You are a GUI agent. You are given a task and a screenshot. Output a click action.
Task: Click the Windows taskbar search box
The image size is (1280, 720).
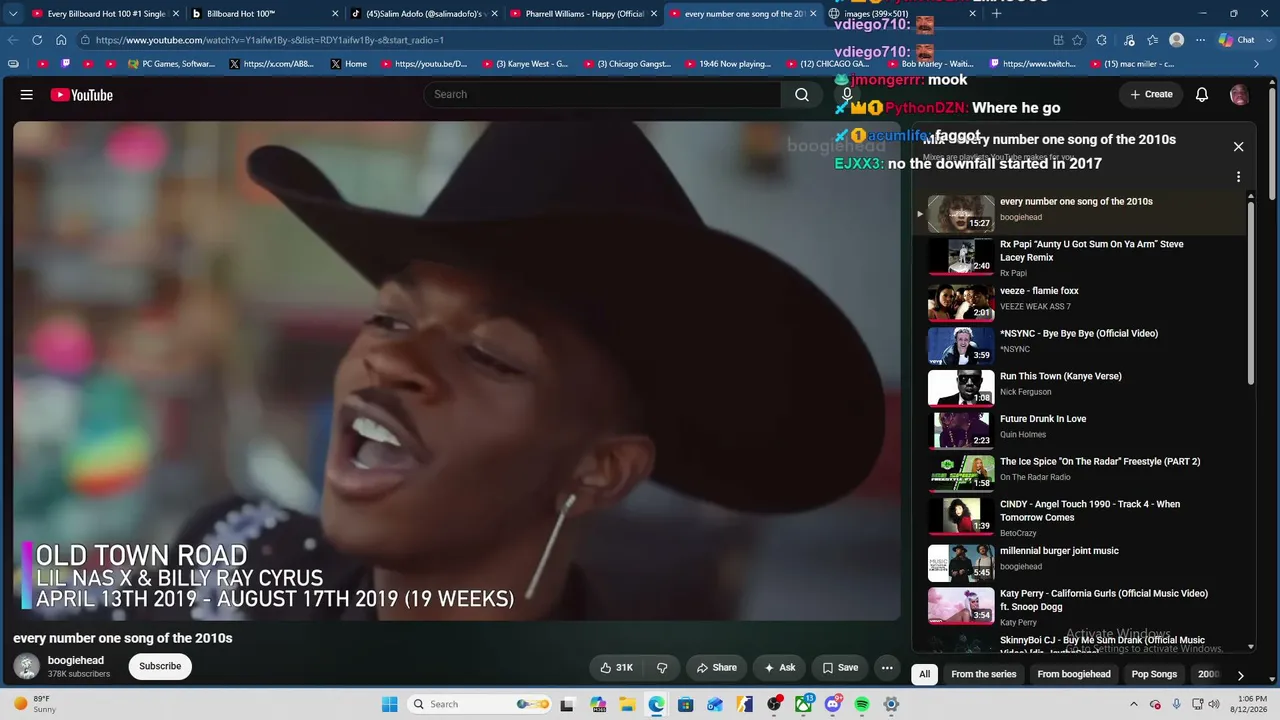(480, 704)
